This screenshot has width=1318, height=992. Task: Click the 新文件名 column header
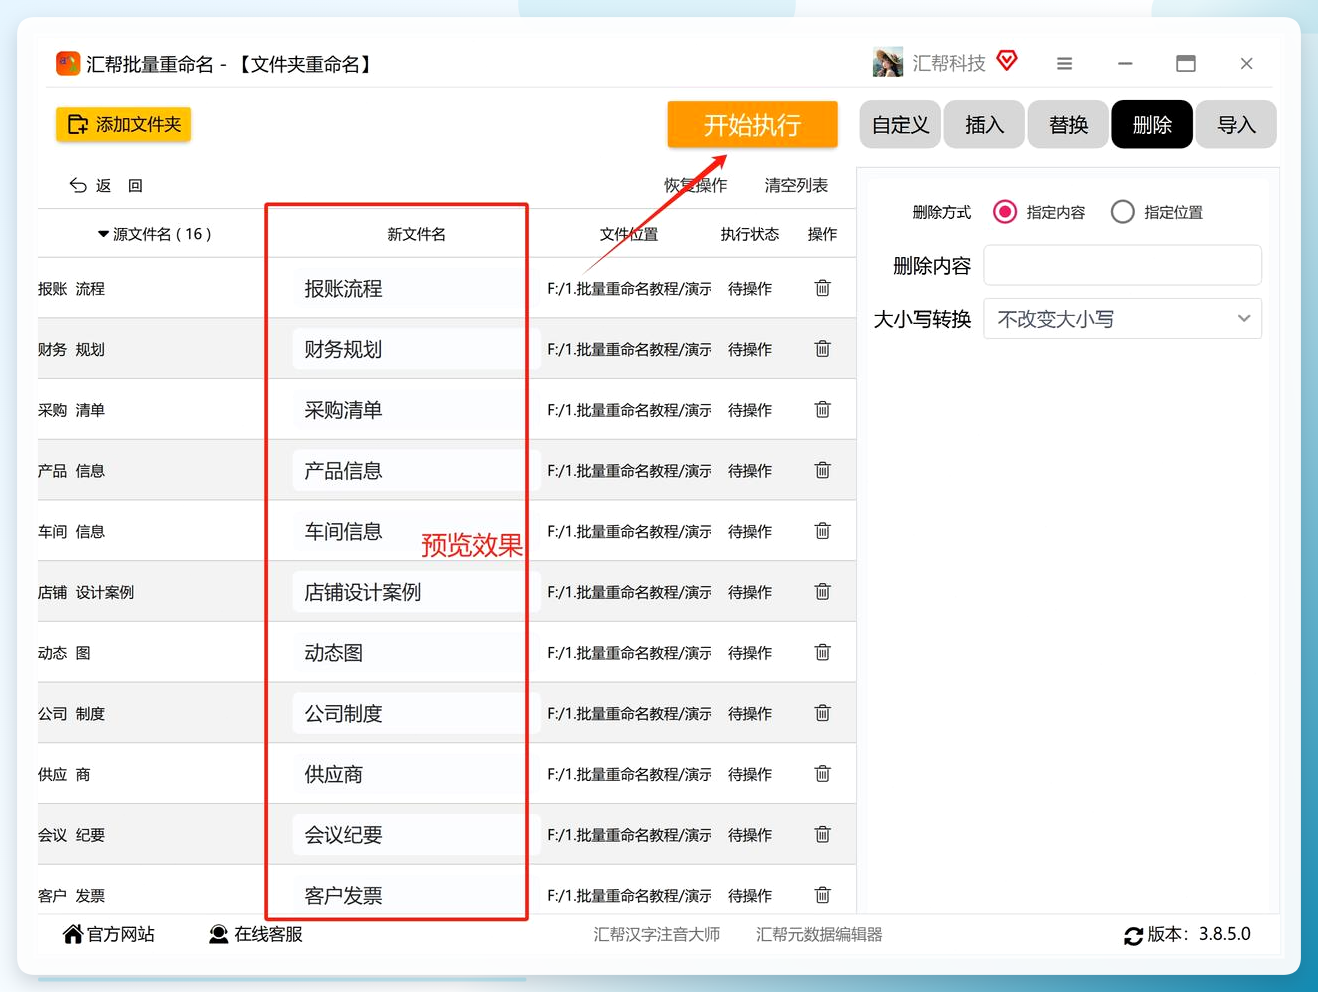[x=416, y=234]
